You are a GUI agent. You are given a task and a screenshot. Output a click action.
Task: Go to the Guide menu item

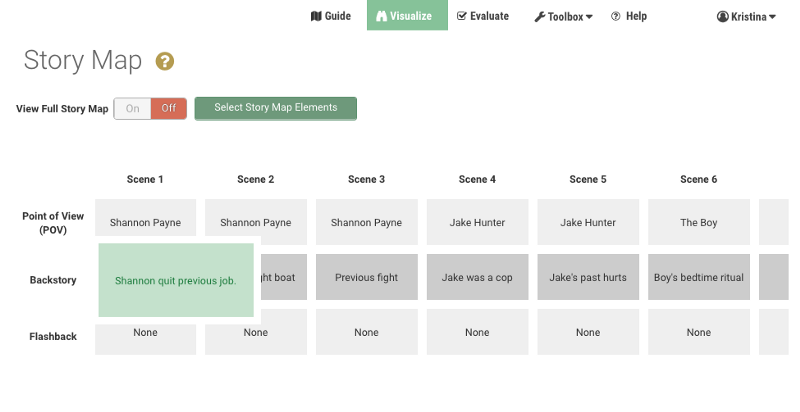click(338, 16)
